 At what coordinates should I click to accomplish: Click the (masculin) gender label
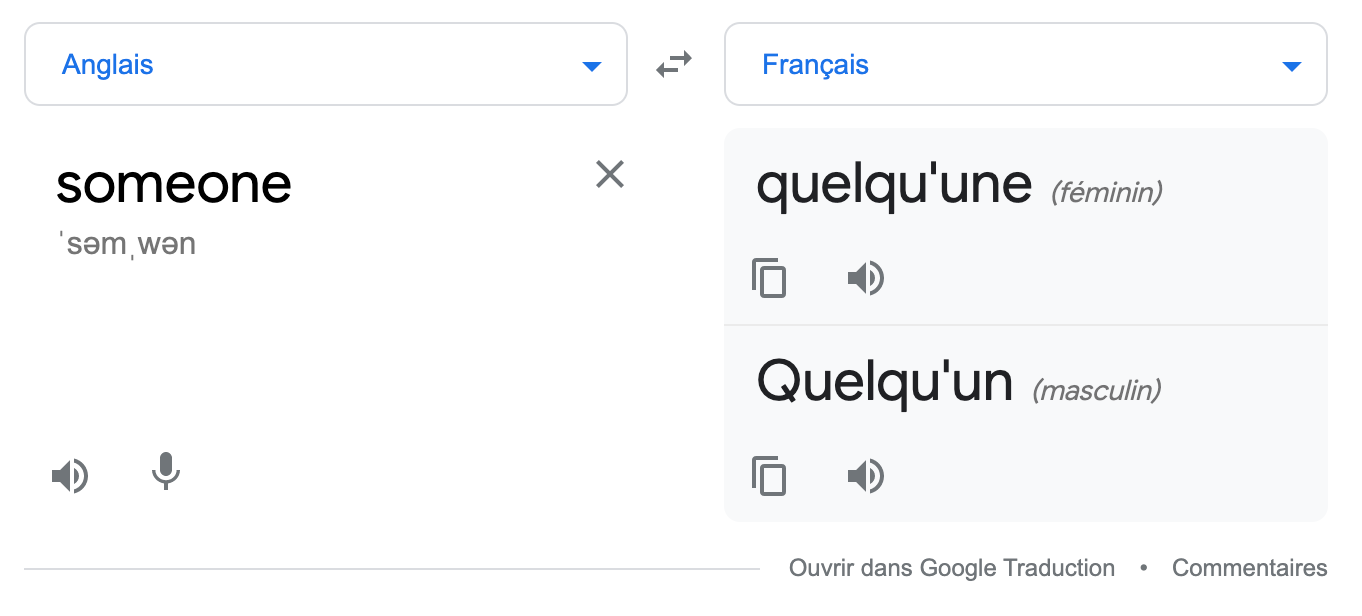tap(1097, 389)
